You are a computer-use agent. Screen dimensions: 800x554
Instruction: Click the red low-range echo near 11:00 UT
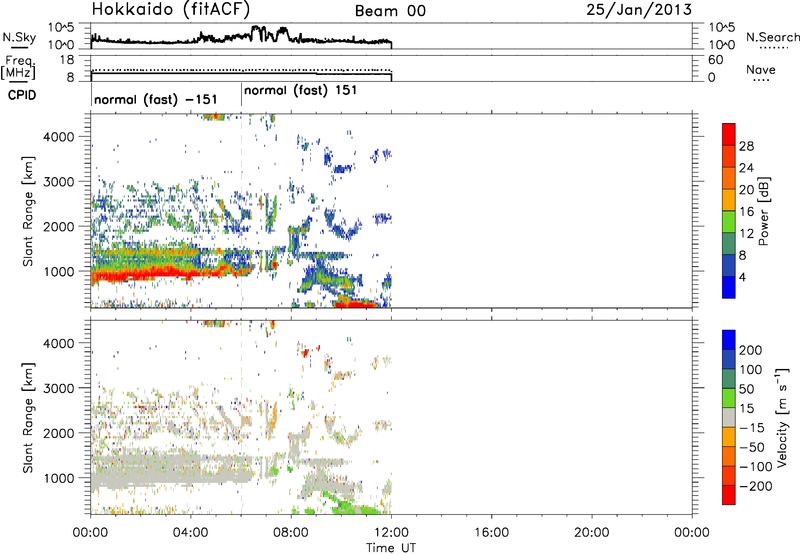click(x=356, y=304)
